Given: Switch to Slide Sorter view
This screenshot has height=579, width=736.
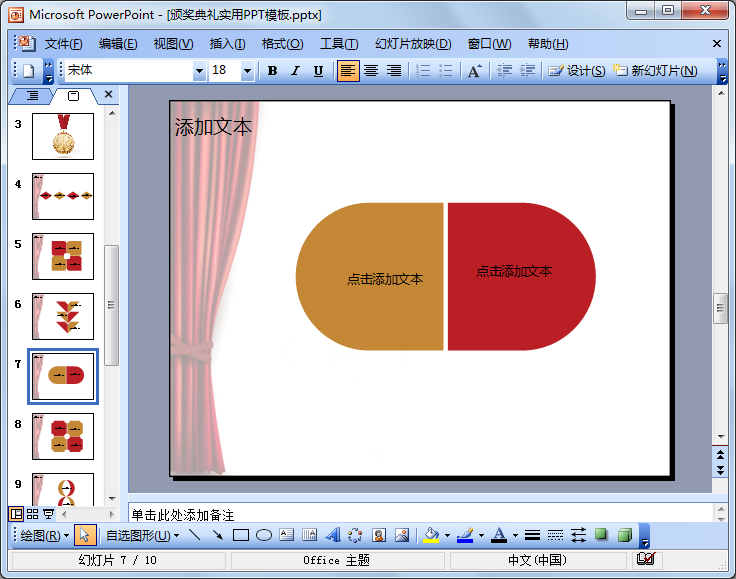Looking at the screenshot, I should pyautogui.click(x=32, y=514).
